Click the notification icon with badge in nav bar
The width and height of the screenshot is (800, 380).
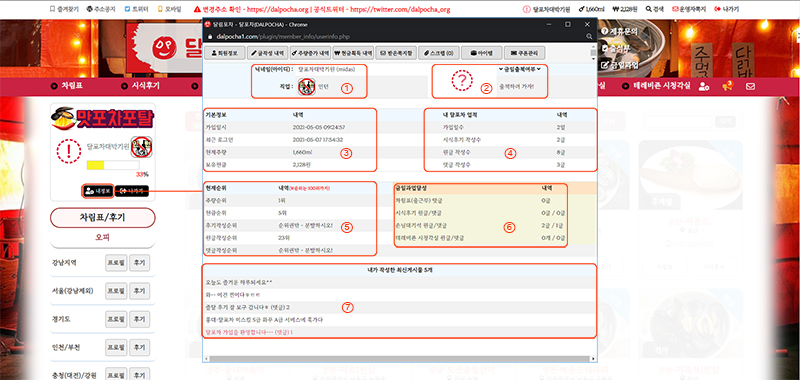point(727,86)
